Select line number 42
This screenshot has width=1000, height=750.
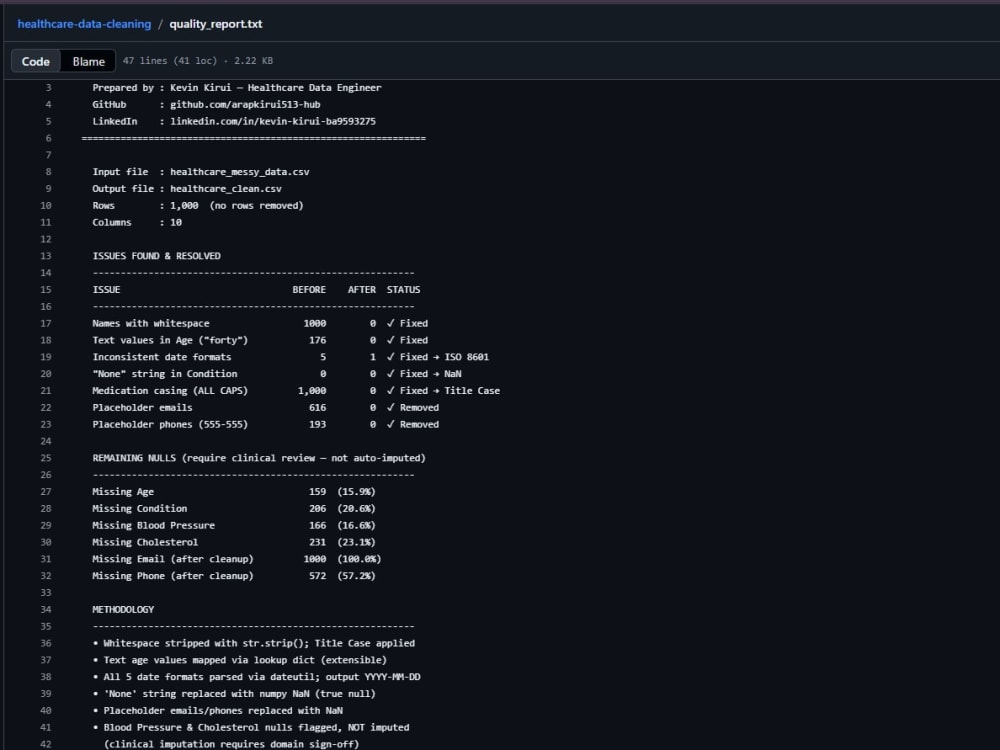46,744
